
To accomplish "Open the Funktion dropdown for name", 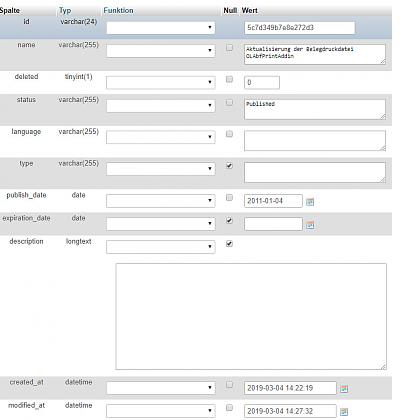I will click(x=161, y=51).
